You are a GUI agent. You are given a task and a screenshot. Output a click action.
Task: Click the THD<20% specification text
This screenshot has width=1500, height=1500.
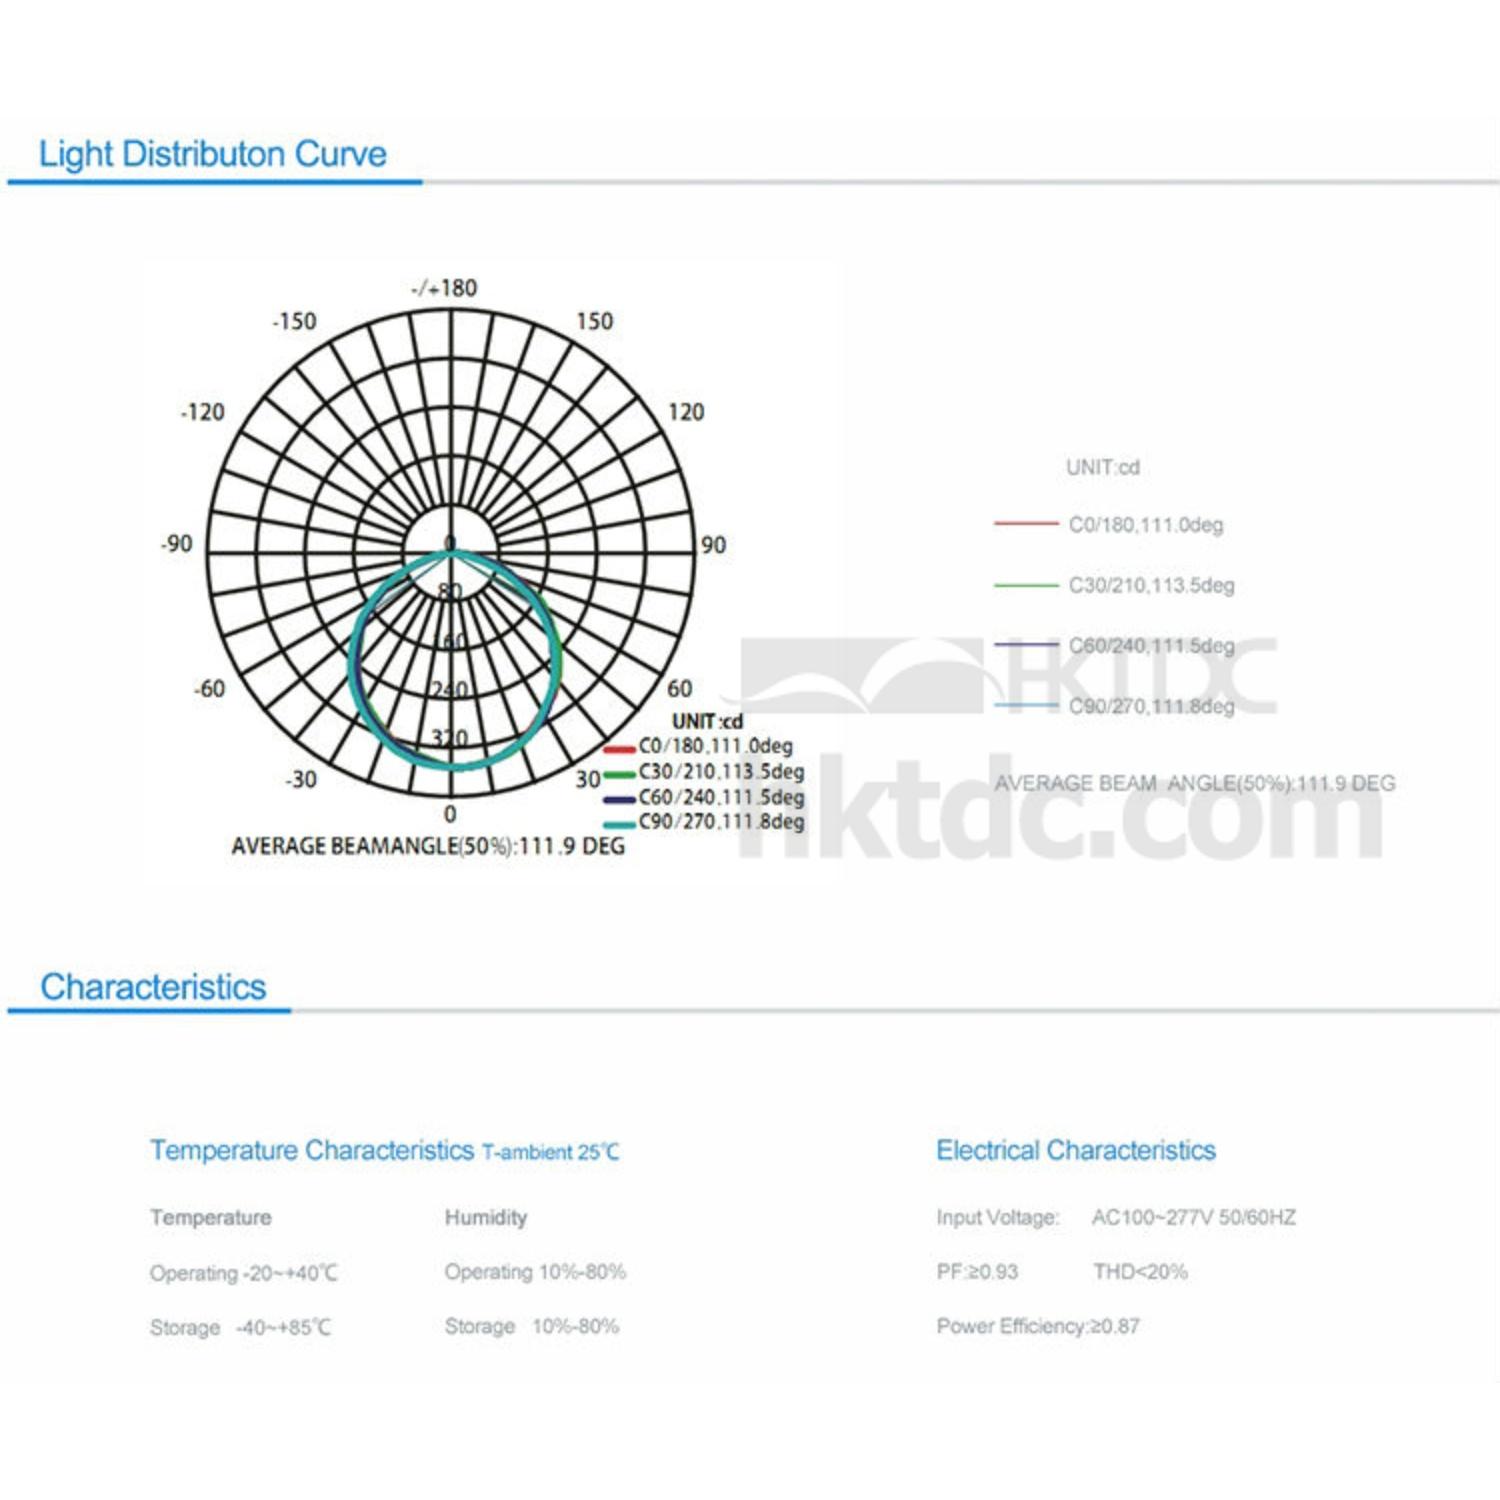click(x=1140, y=1272)
